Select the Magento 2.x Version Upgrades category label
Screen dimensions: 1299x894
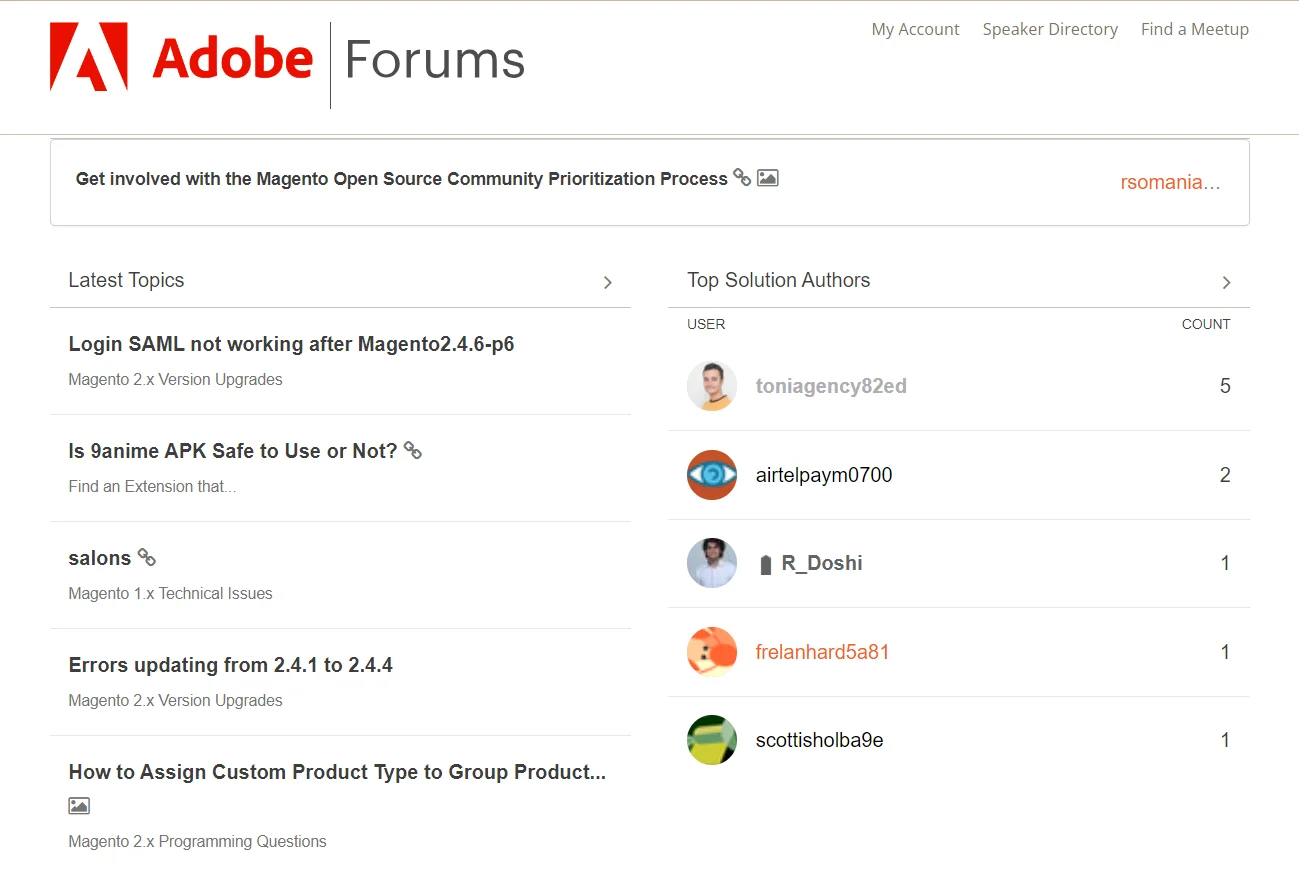pyautogui.click(x=175, y=379)
